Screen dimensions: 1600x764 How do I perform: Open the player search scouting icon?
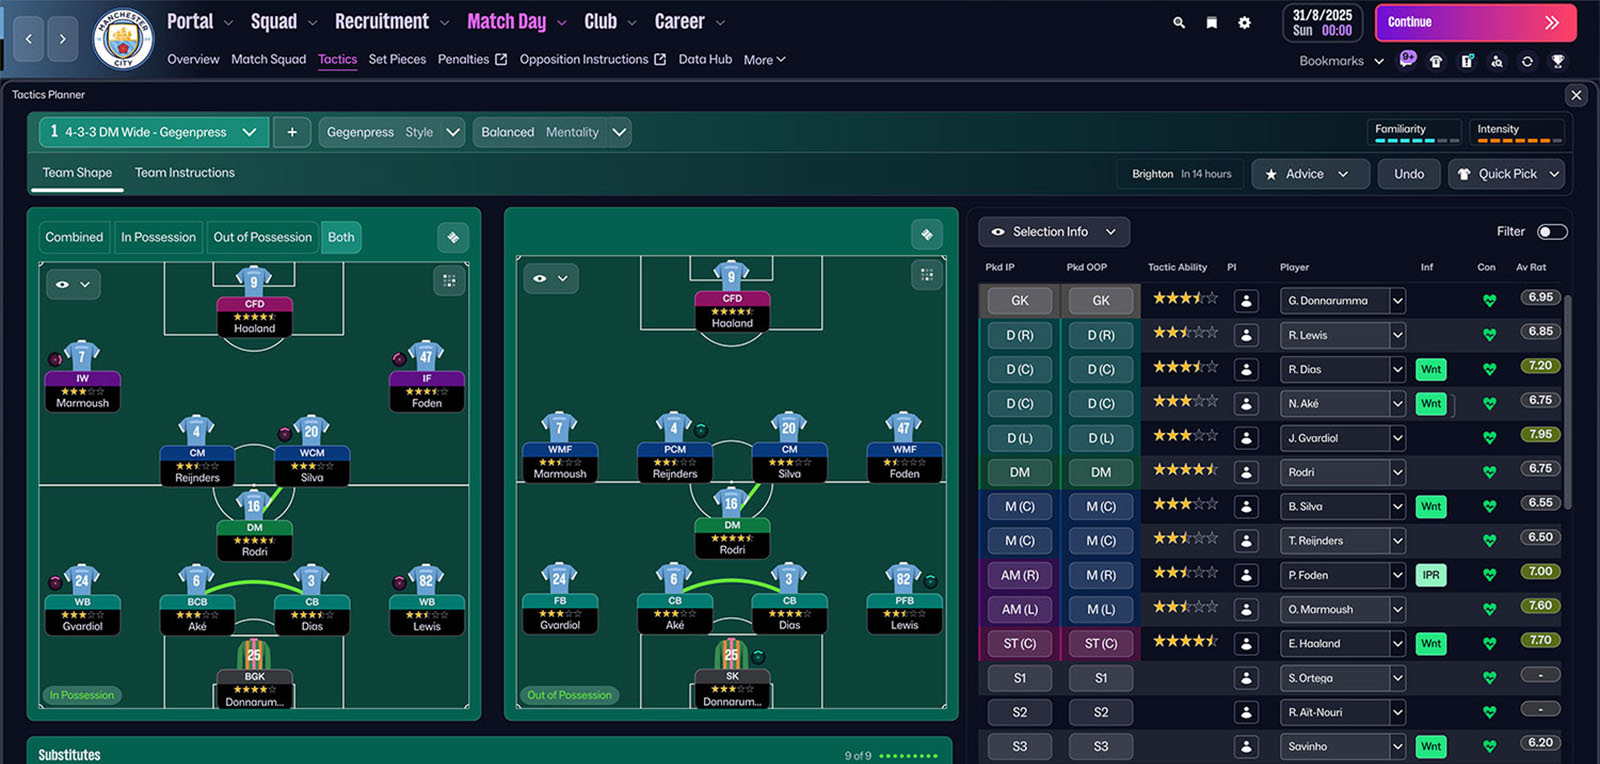tap(1497, 61)
